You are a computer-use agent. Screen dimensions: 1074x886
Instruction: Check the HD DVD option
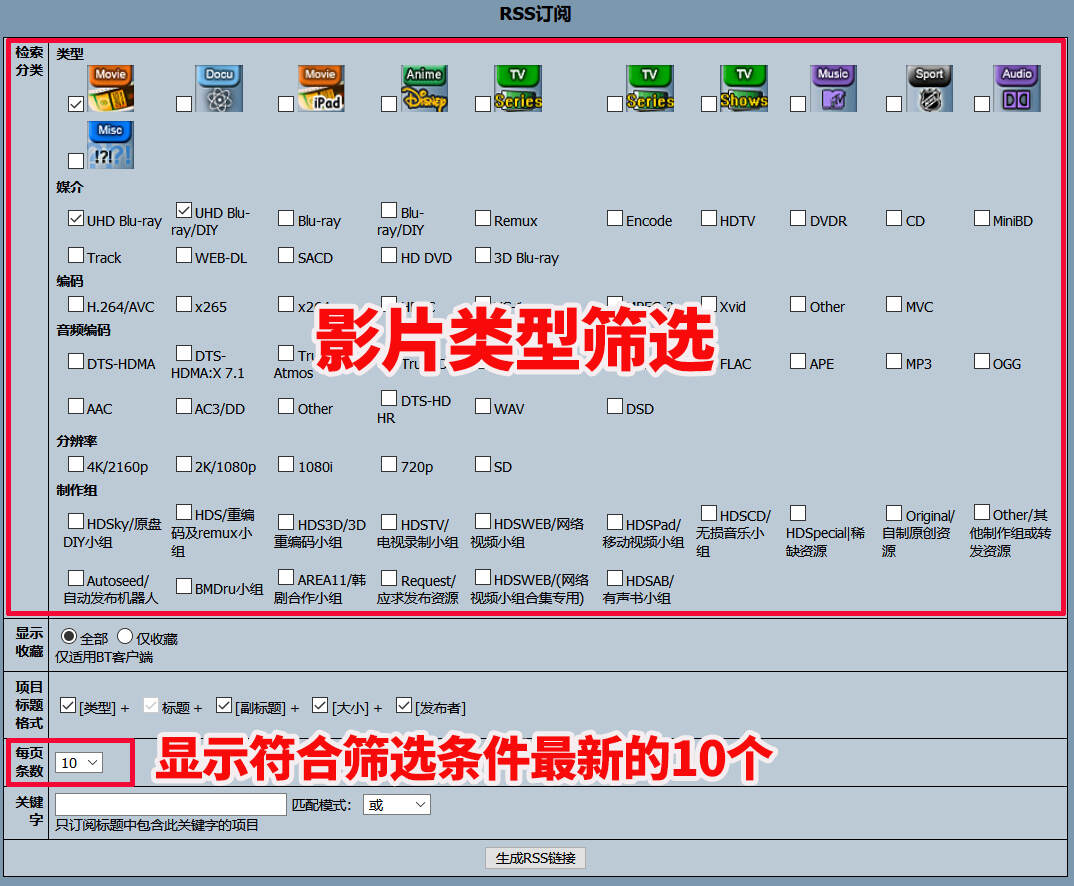pyautogui.click(x=388, y=255)
